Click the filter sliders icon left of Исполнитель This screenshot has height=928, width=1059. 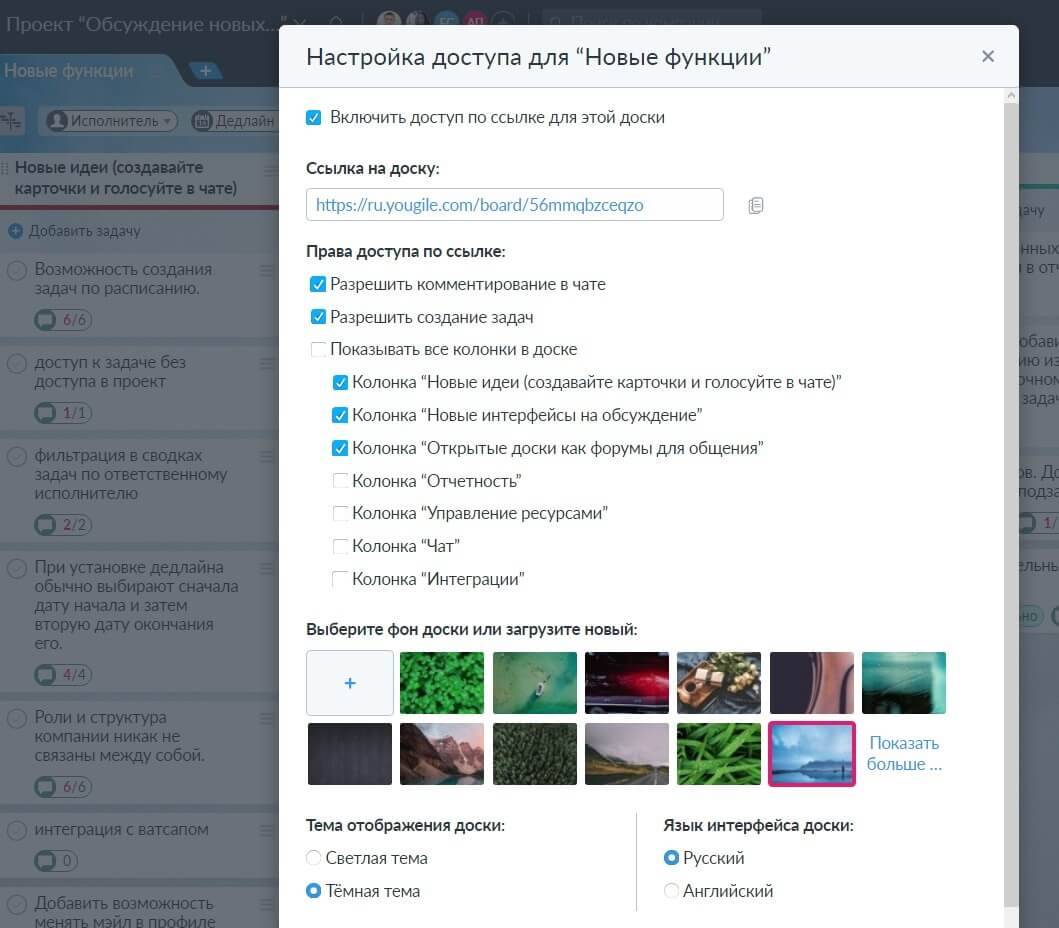[12, 120]
